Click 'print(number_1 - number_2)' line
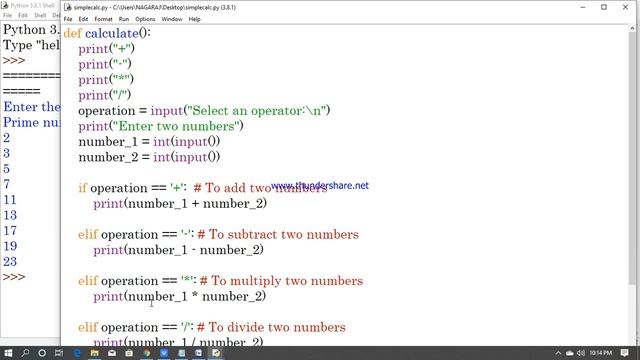The width and height of the screenshot is (640, 360). (x=178, y=250)
